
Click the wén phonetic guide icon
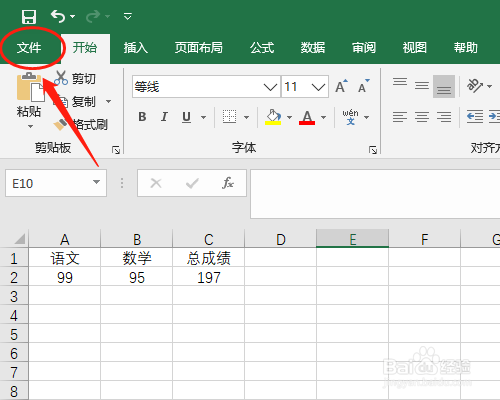point(350,117)
